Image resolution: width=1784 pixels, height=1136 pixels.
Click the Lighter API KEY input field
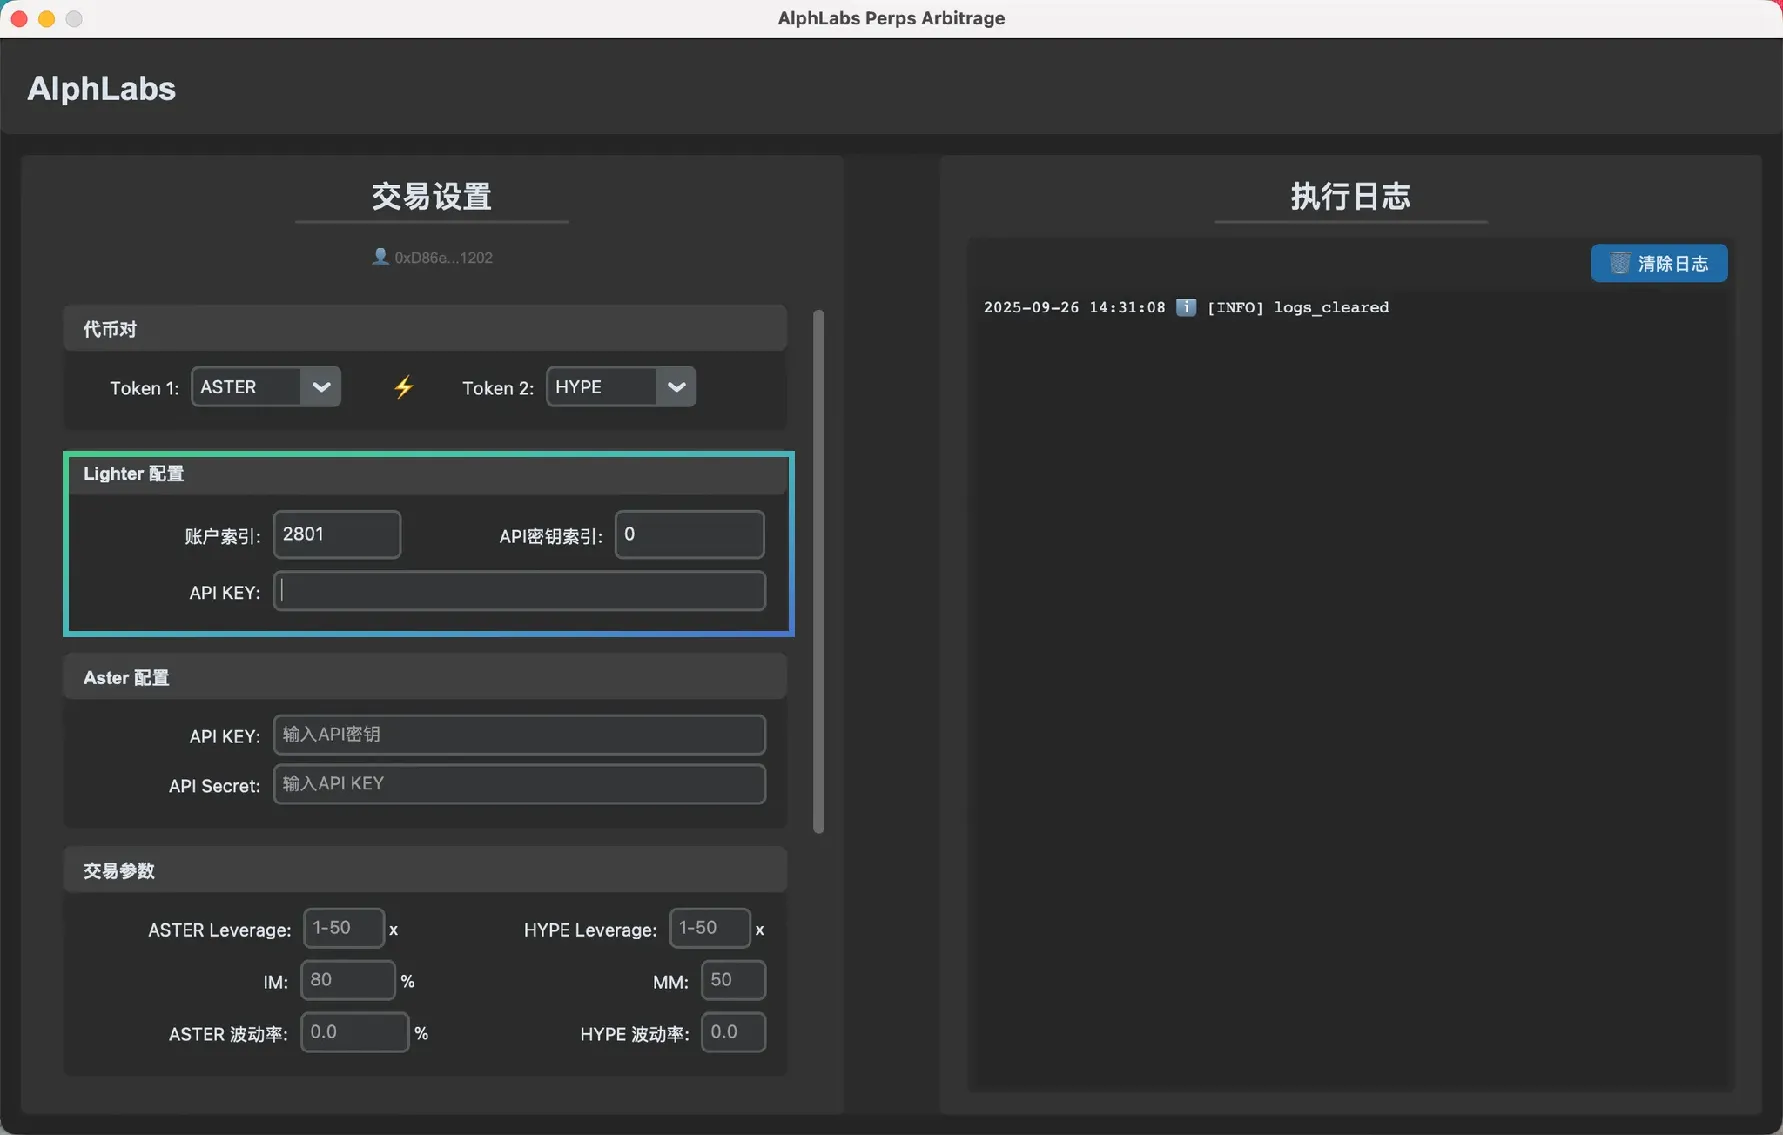[520, 591]
